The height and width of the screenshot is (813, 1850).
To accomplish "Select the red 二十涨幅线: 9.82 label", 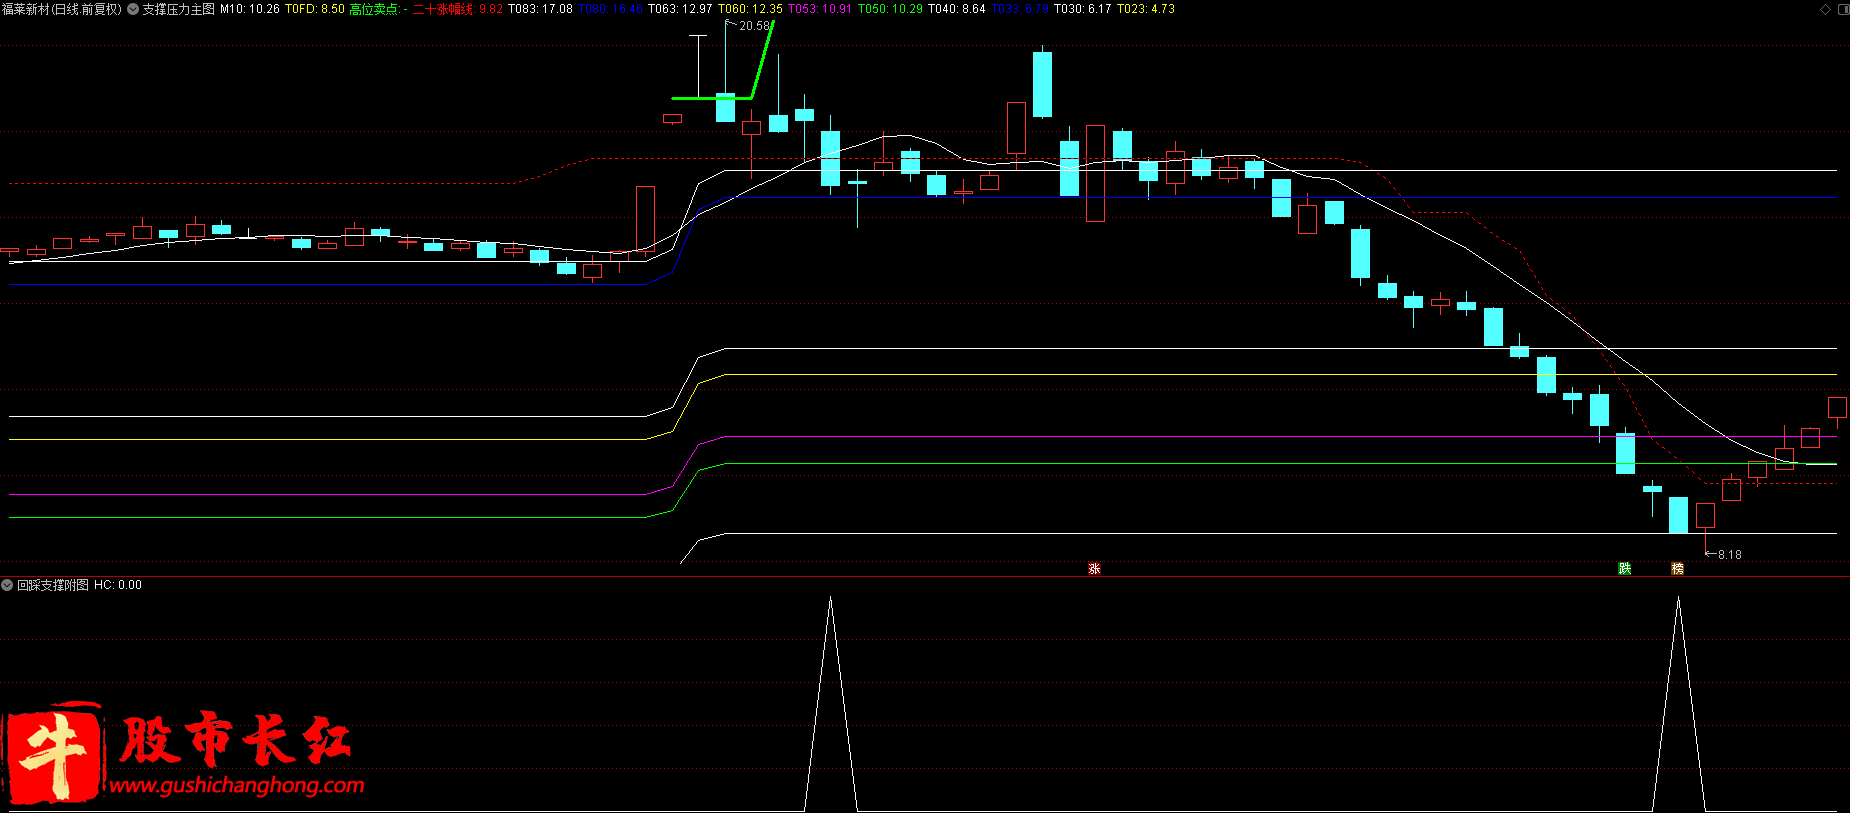I will pos(458,9).
